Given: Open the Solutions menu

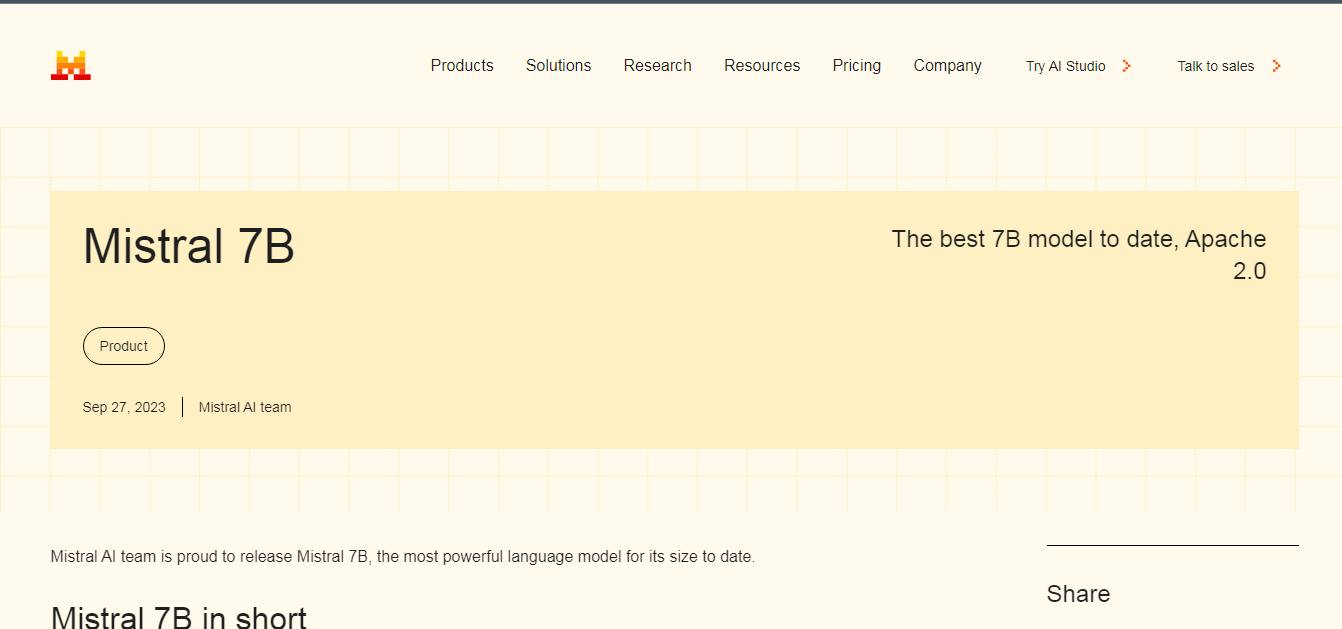Looking at the screenshot, I should (x=558, y=66).
